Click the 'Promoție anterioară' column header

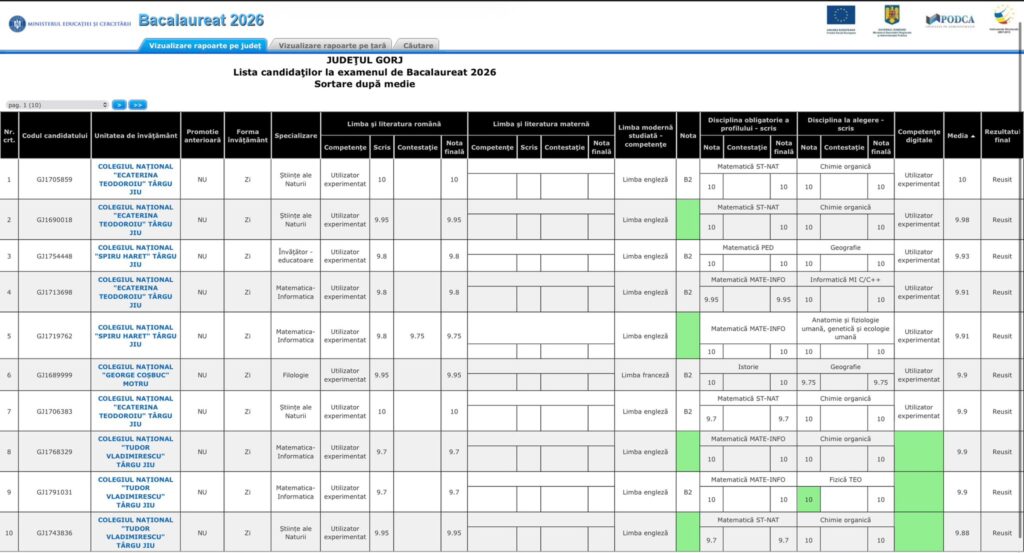[202, 136]
